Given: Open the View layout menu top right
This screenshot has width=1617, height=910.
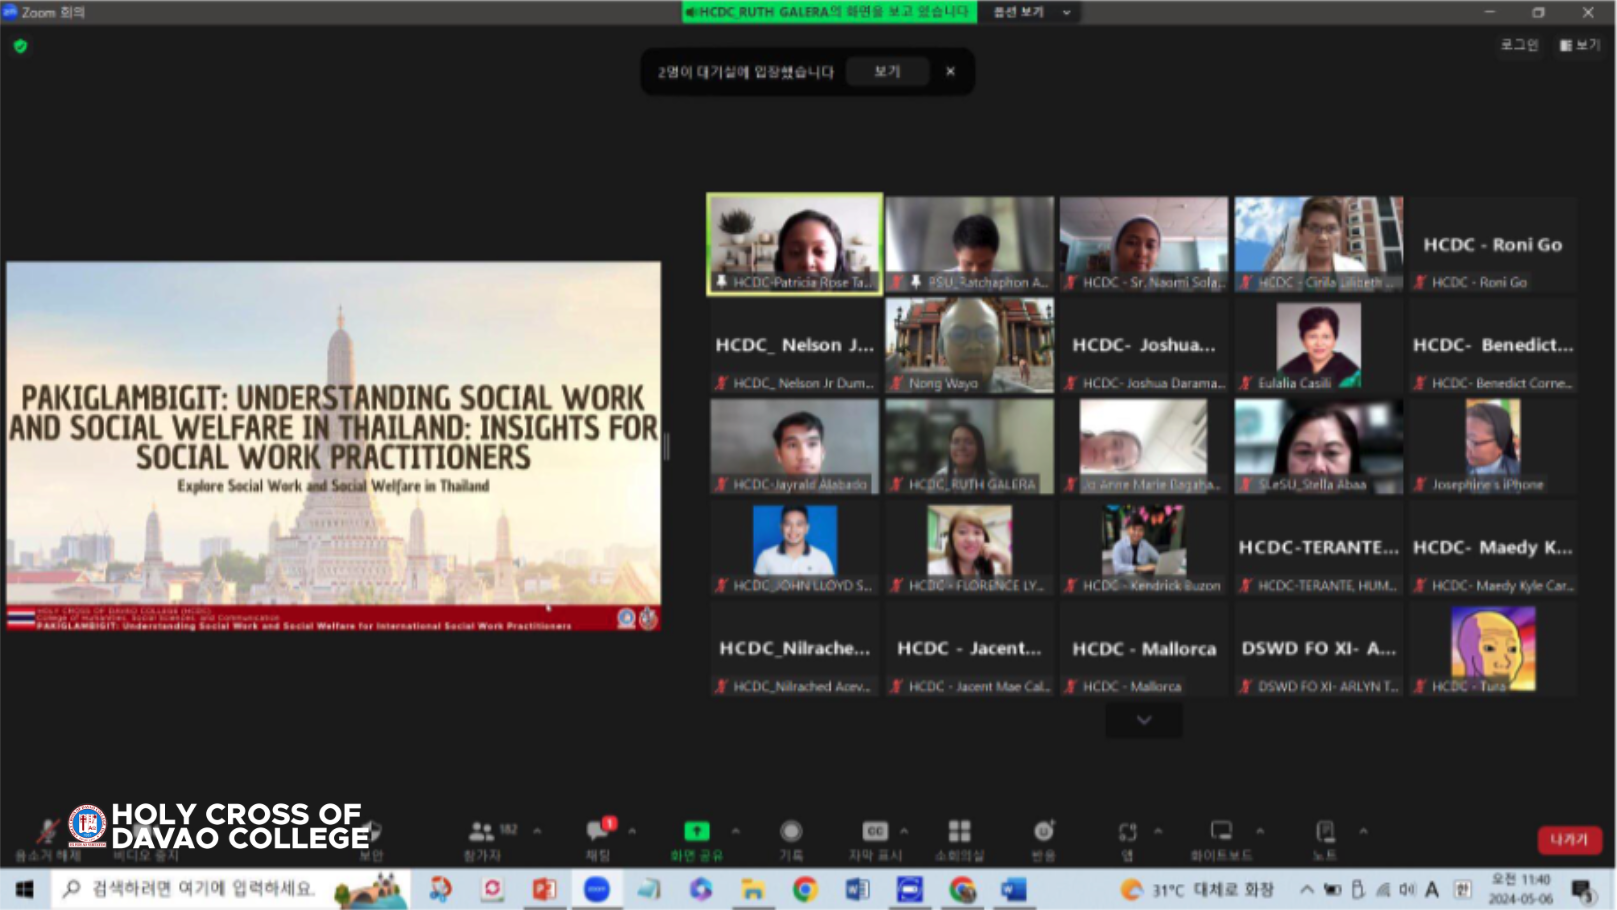Looking at the screenshot, I should pos(1580,45).
